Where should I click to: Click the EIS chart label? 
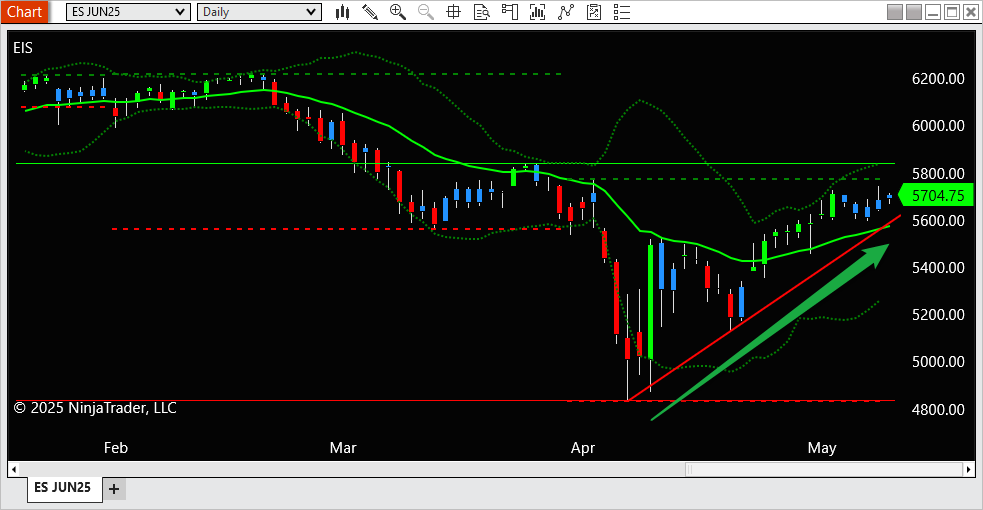point(23,48)
